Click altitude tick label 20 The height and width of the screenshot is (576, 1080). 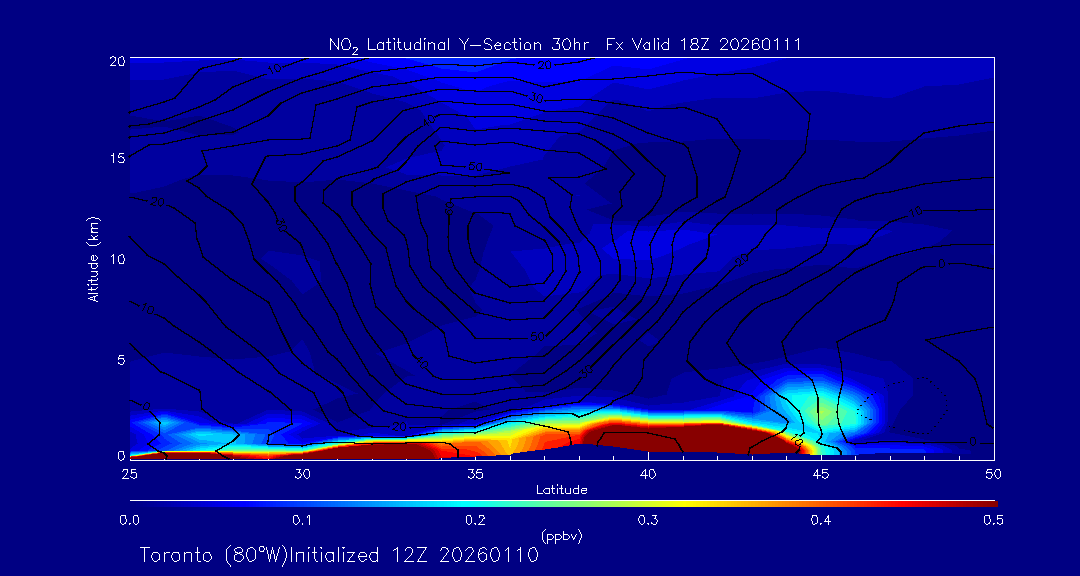[116, 61]
